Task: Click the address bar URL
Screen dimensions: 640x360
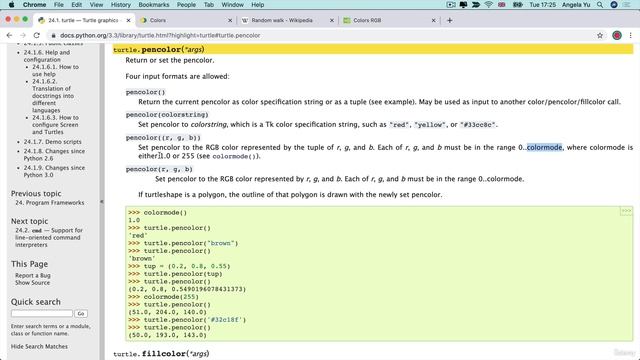Action: tap(160, 36)
